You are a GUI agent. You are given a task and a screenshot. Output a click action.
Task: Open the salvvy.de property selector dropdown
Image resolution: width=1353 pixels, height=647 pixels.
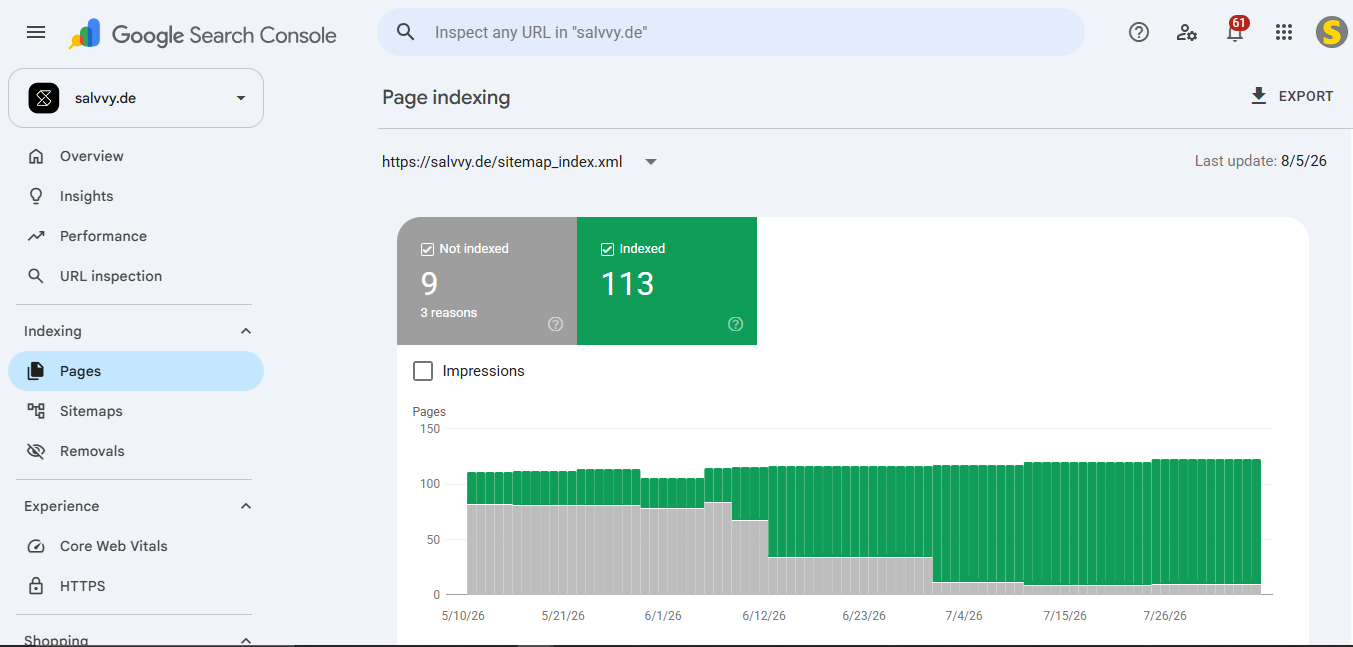click(x=136, y=98)
